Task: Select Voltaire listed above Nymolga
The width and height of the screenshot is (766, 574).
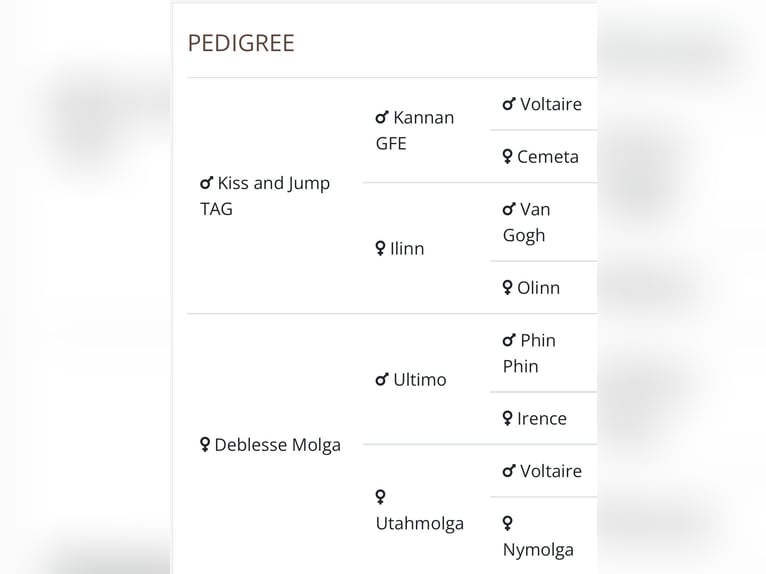Action: [550, 471]
